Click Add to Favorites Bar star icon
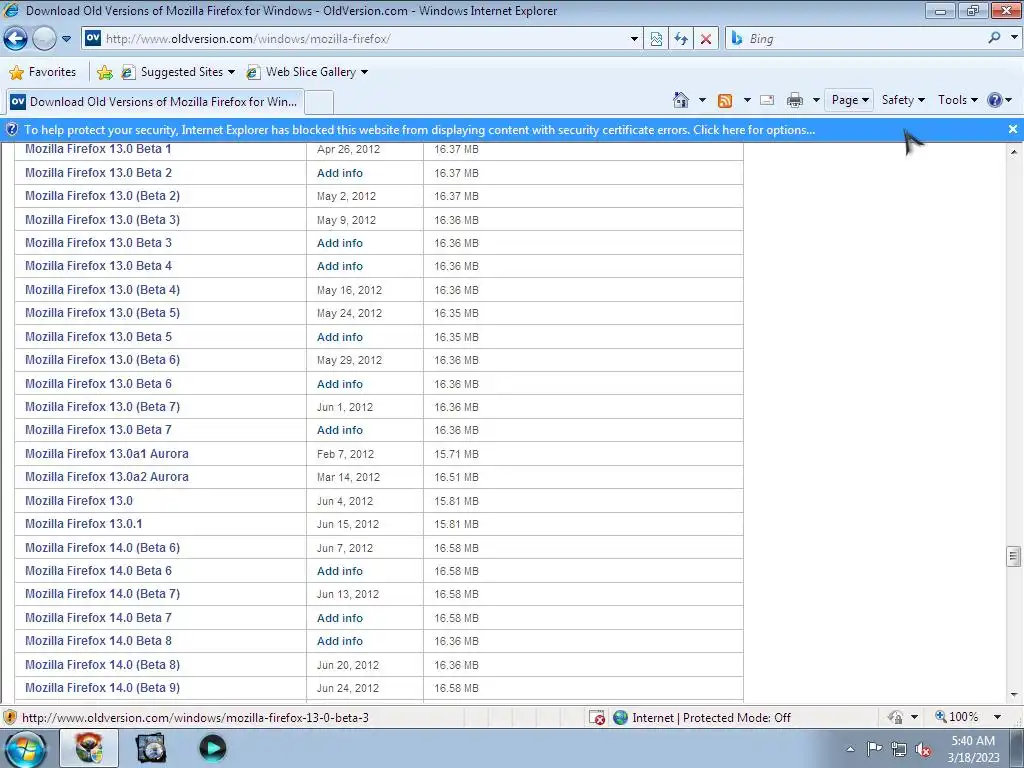 pos(104,72)
